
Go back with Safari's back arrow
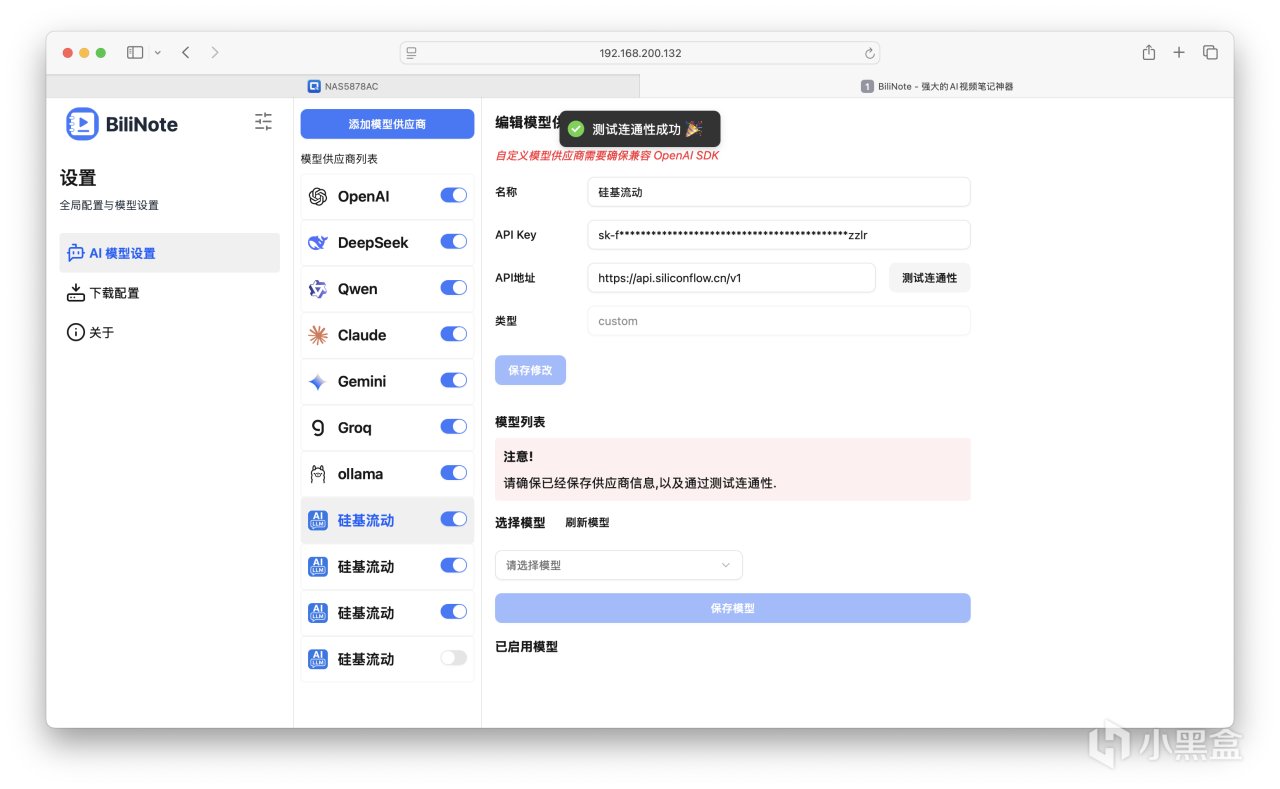coord(186,53)
